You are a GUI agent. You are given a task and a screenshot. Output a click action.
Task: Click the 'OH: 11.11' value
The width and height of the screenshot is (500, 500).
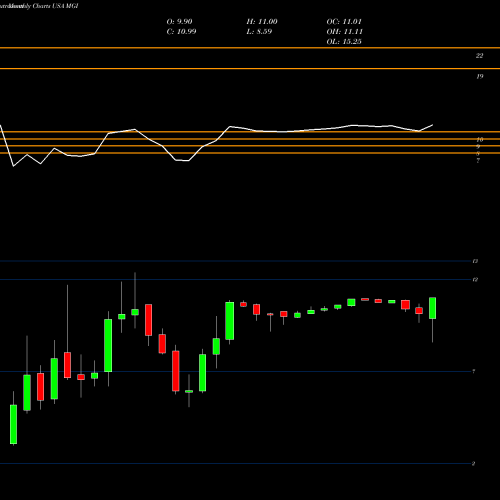coord(344,32)
